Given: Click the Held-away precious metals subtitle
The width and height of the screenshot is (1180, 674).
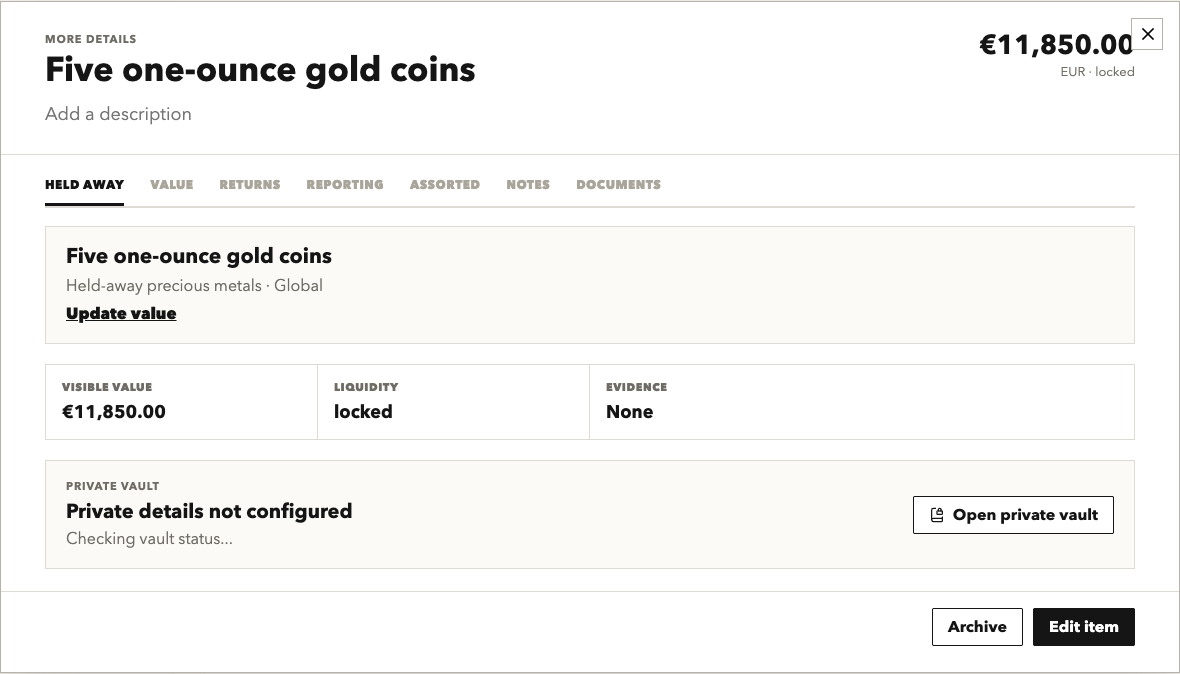Looking at the screenshot, I should point(194,286).
